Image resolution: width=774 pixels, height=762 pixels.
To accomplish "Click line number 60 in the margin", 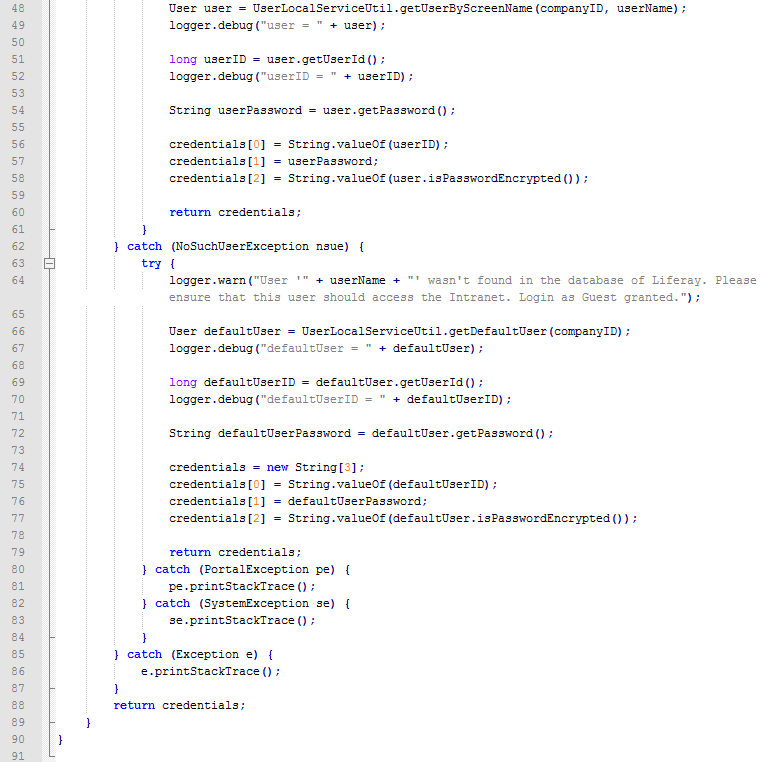I will click(x=18, y=212).
